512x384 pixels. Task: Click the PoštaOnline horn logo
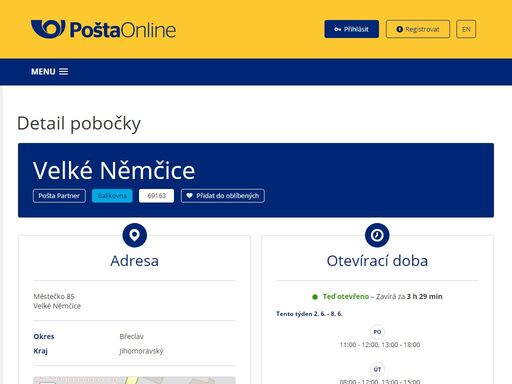point(48,29)
